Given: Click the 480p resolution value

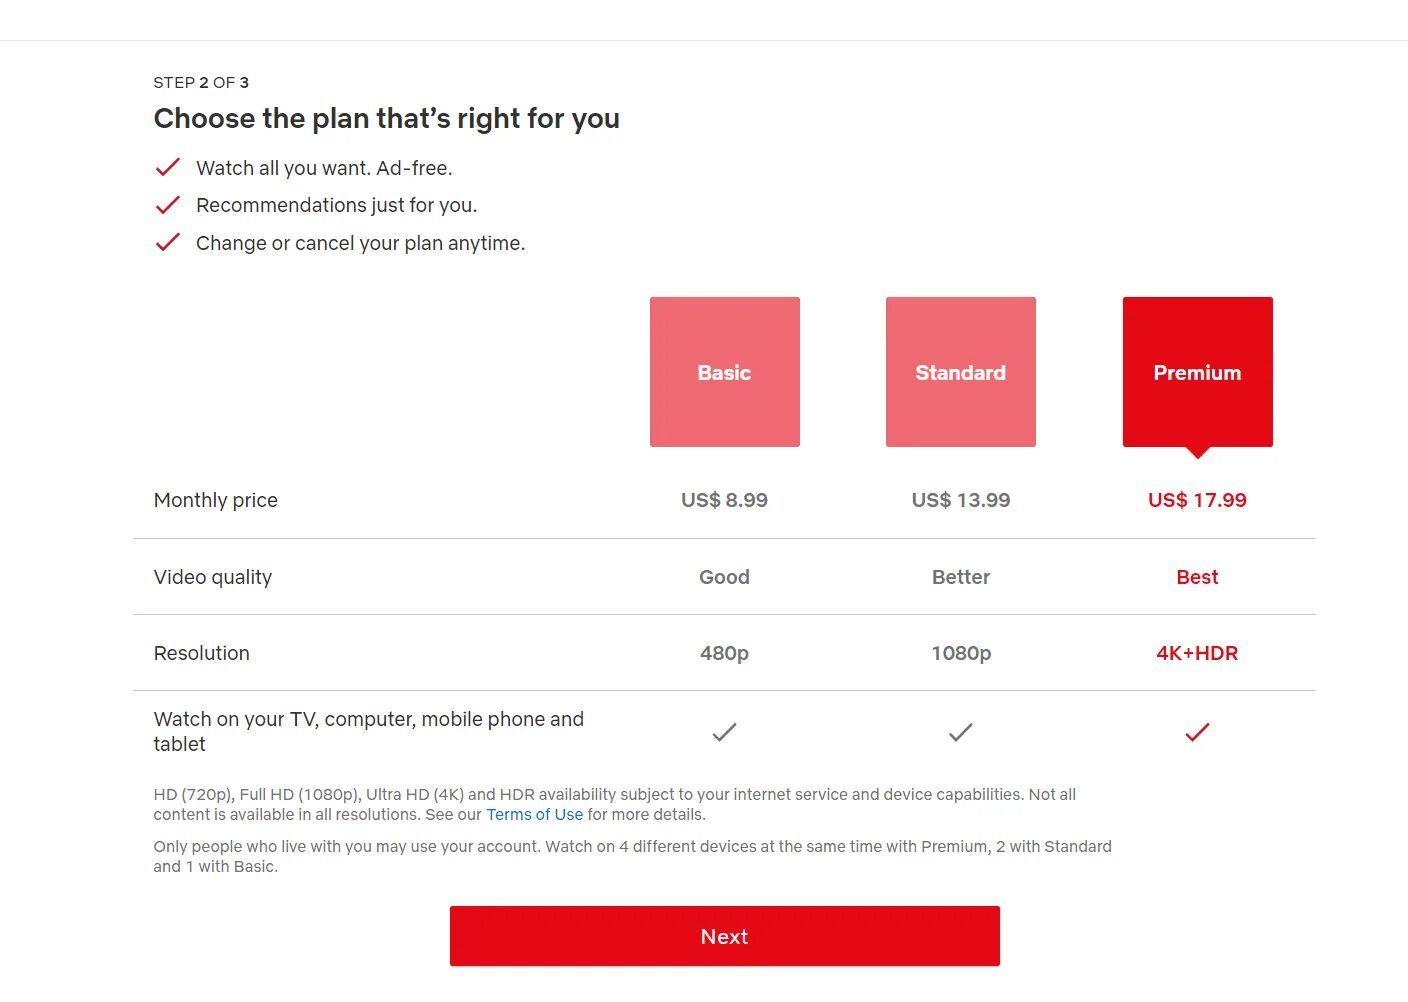Looking at the screenshot, I should pos(724,653).
